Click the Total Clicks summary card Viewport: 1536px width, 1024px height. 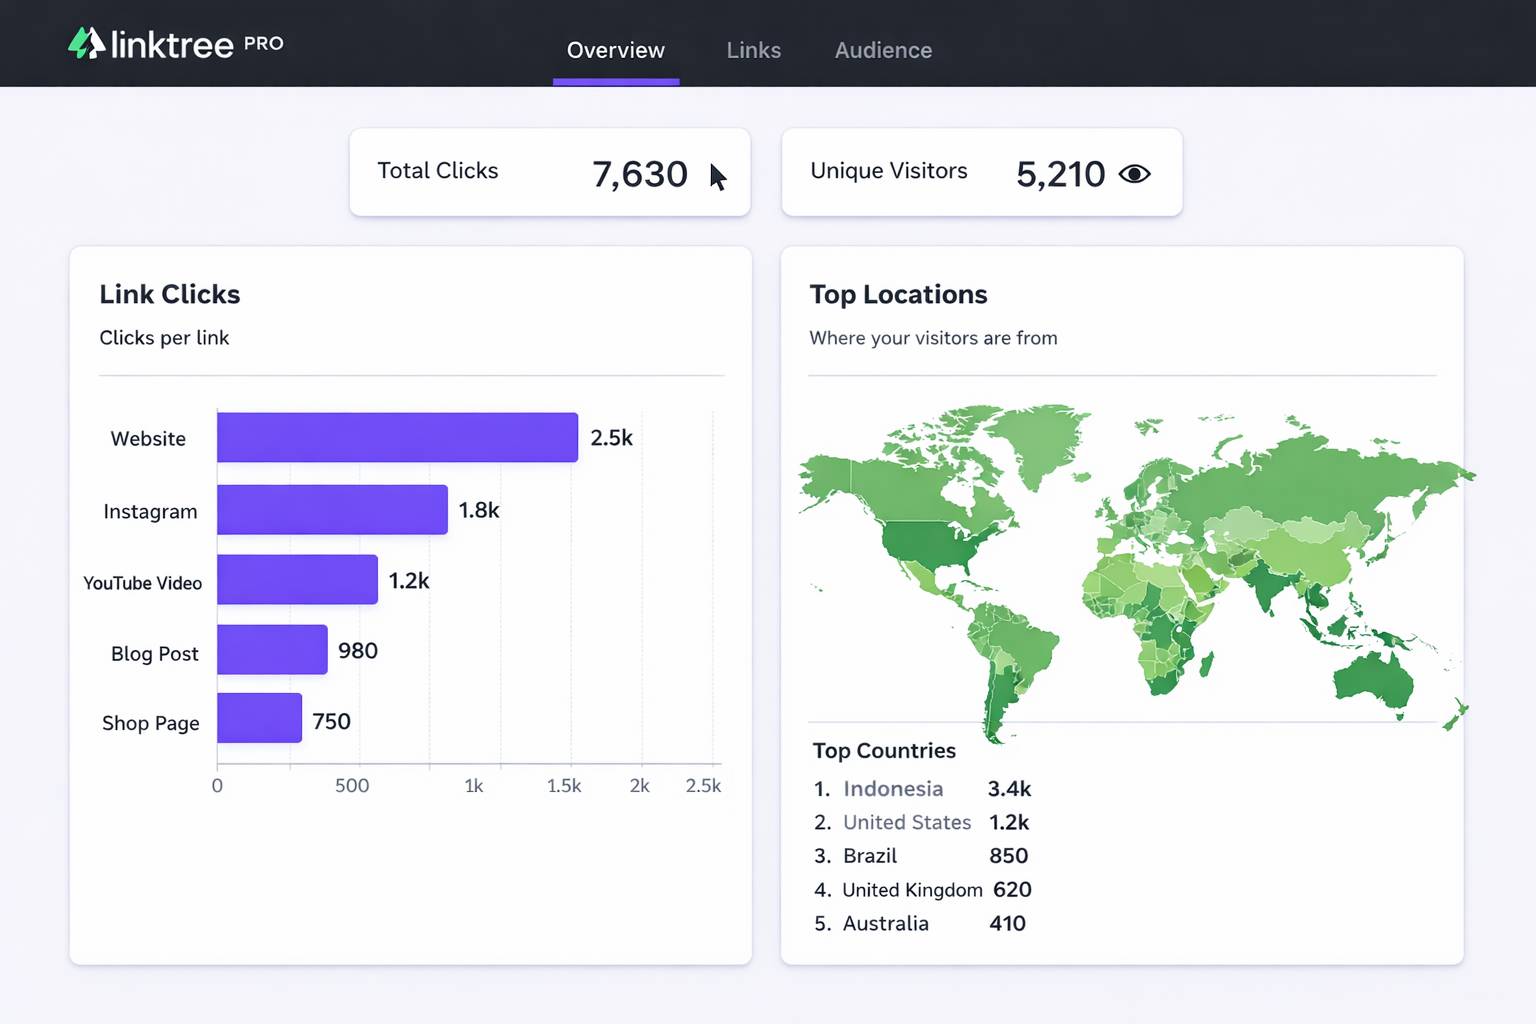click(549, 172)
